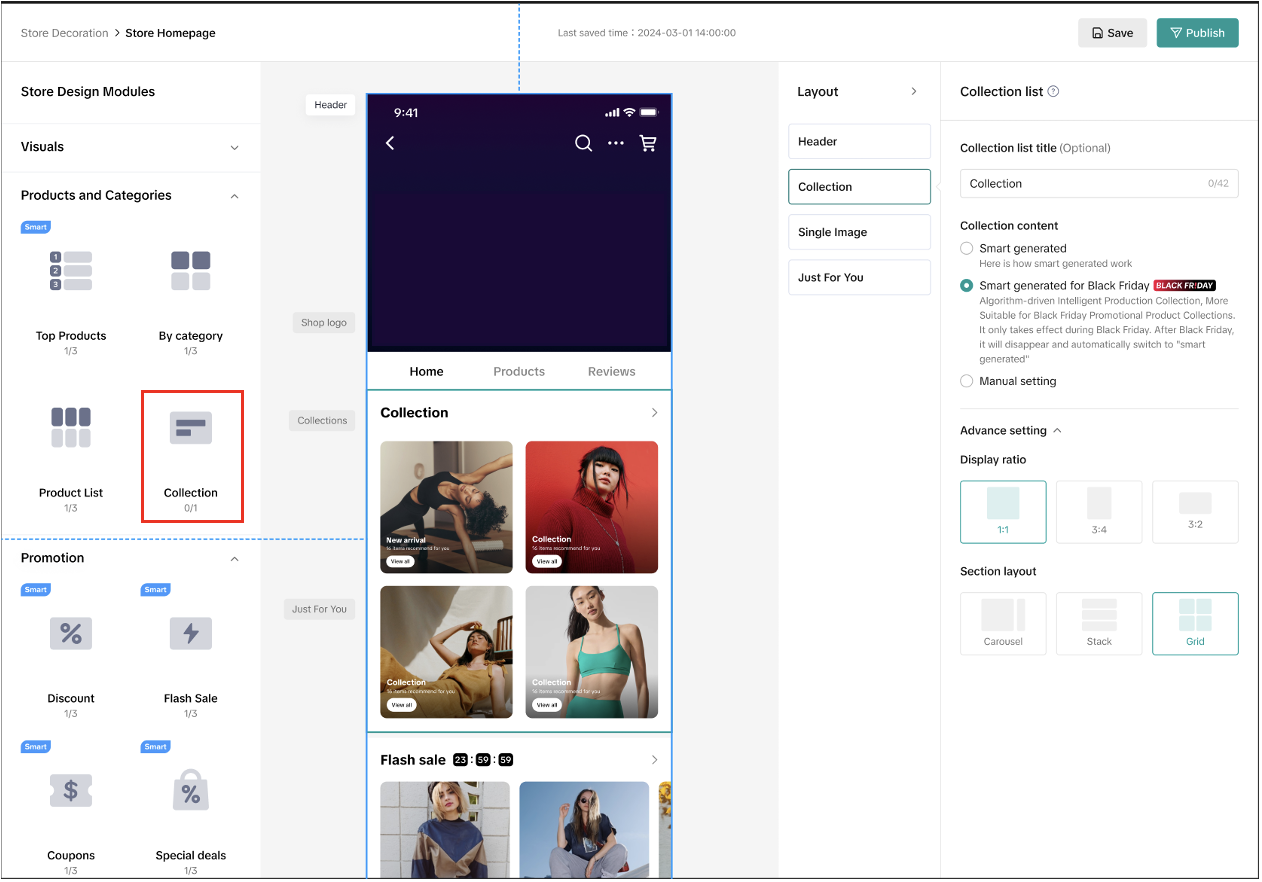This screenshot has height=882, width=1262.
Task: Select the Smart generated radio option
Action: (966, 248)
